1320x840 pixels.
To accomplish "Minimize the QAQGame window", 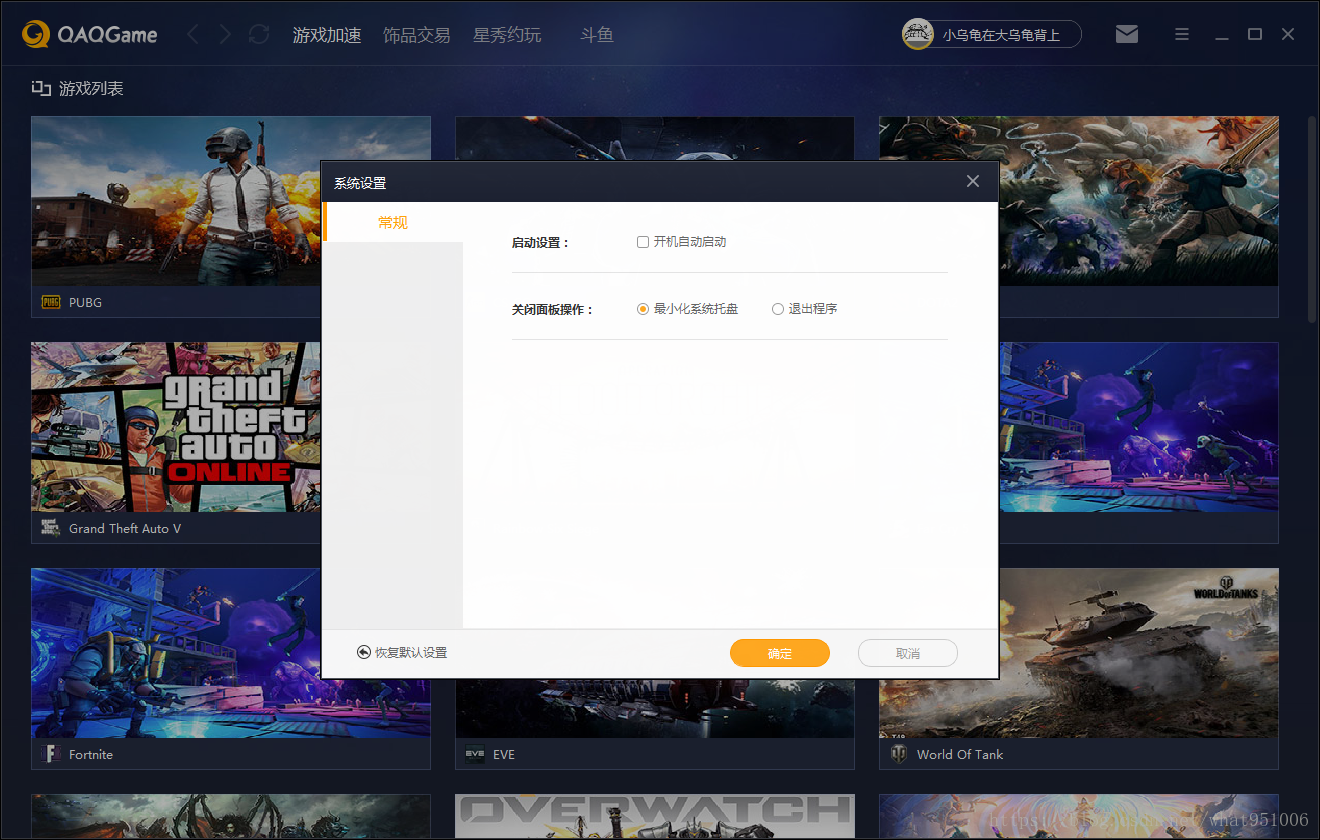I will click(1222, 36).
